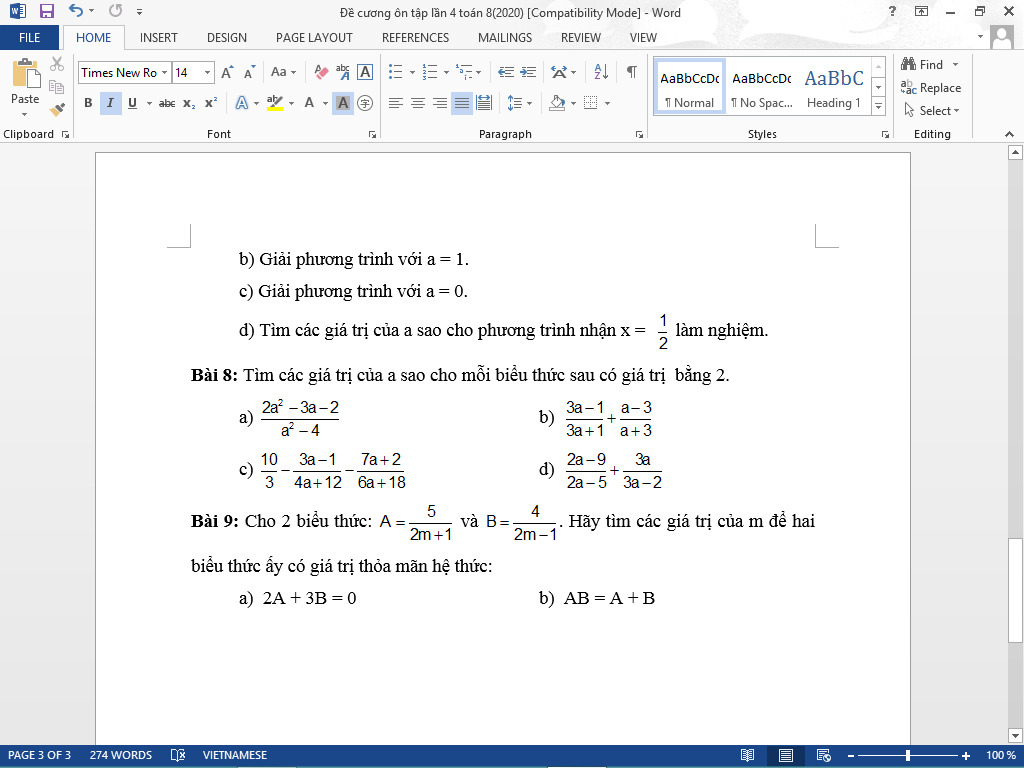Toggle Bold formatting

(88, 103)
